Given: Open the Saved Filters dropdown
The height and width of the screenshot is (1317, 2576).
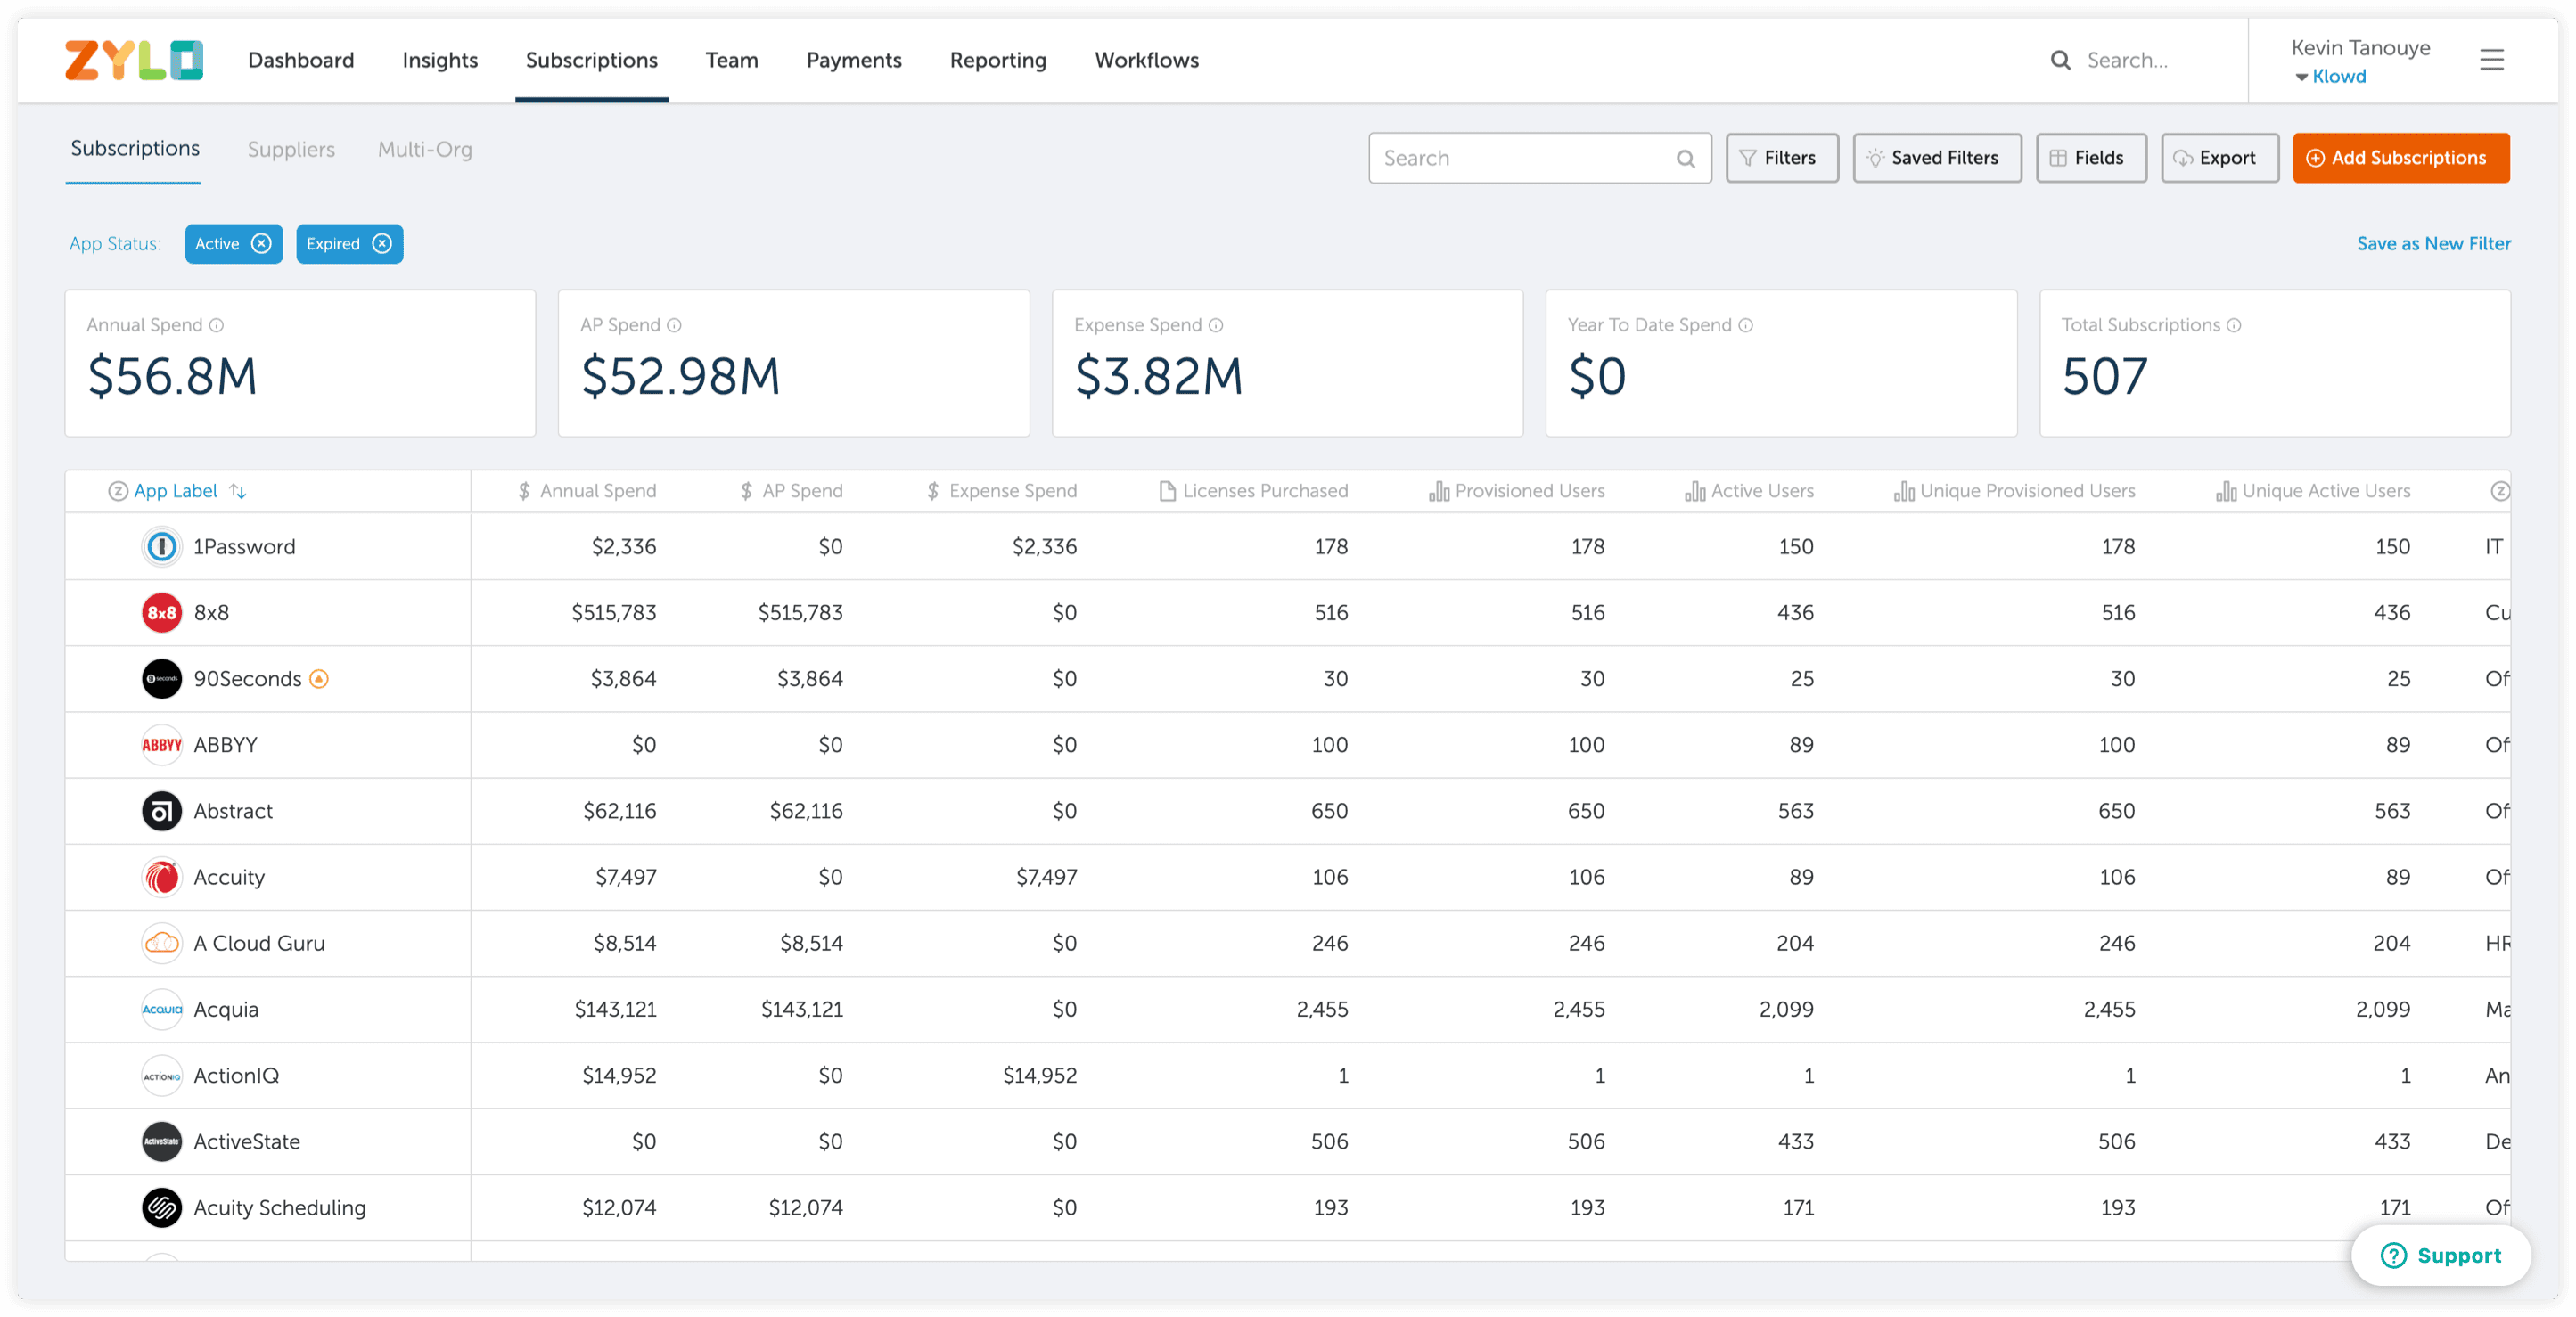Looking at the screenshot, I should point(1936,158).
